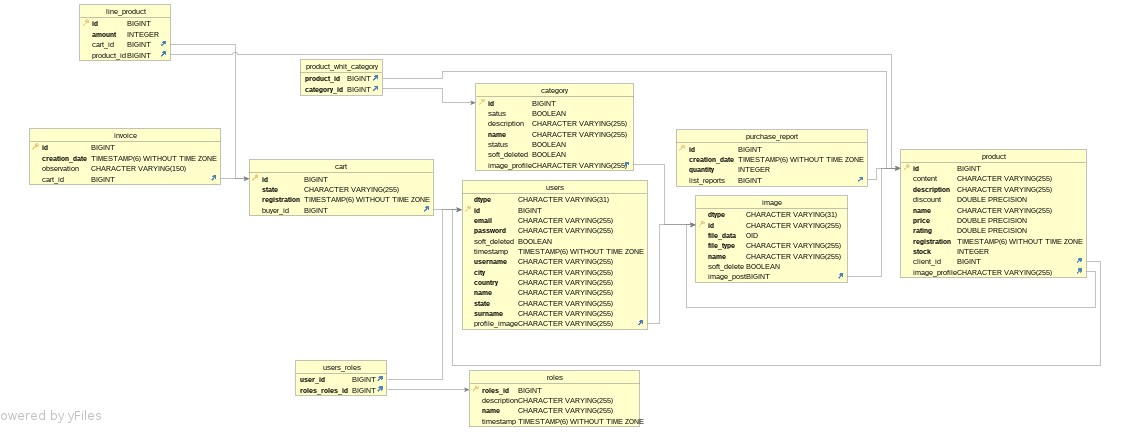This screenshot has width=1129, height=432.
Task: Click the primary key icon in category table
Action: tap(482, 103)
